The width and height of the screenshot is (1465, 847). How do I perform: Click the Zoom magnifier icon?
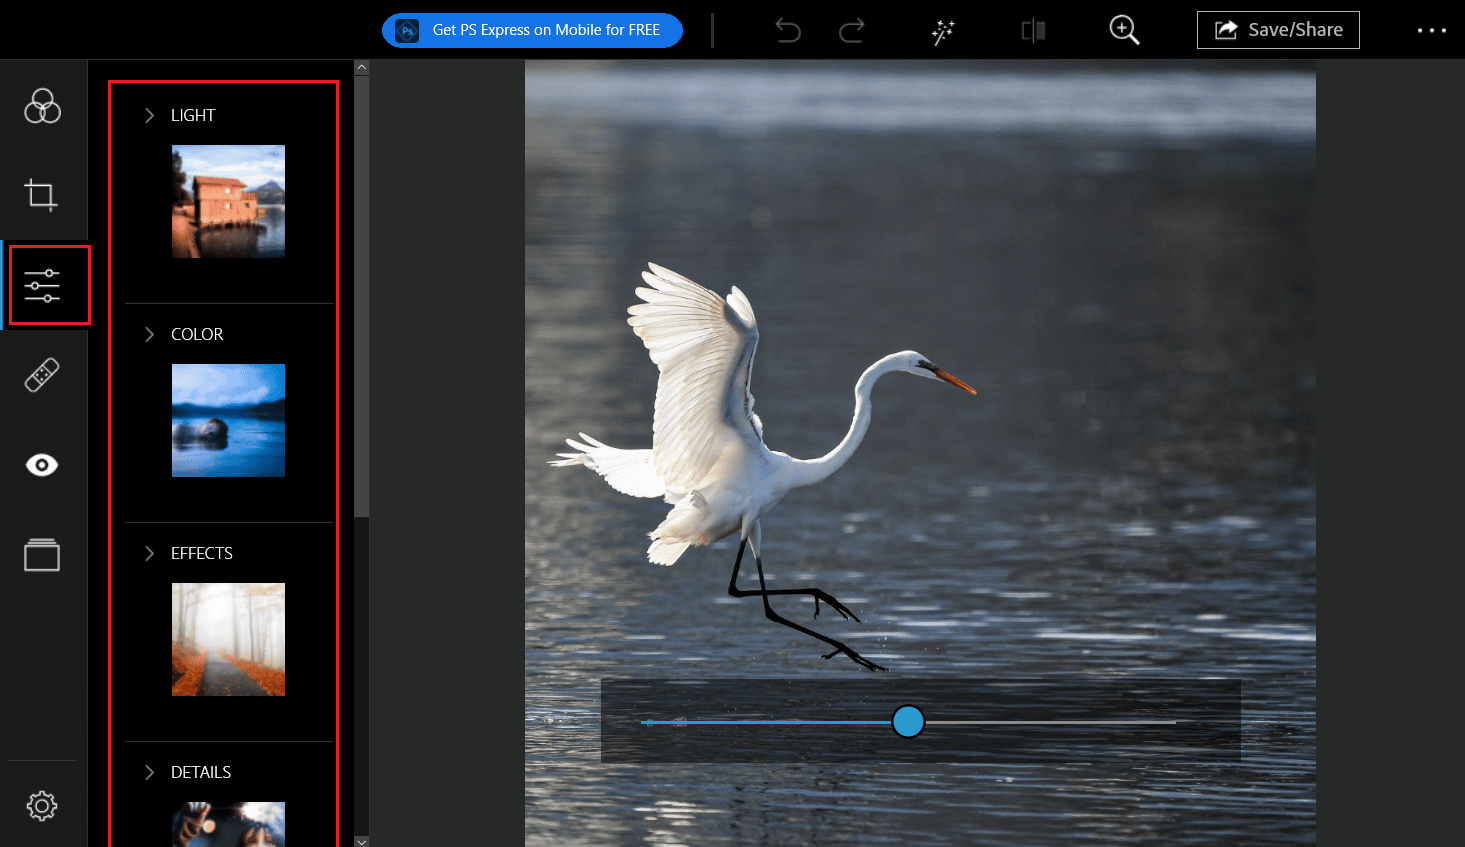pos(1124,30)
